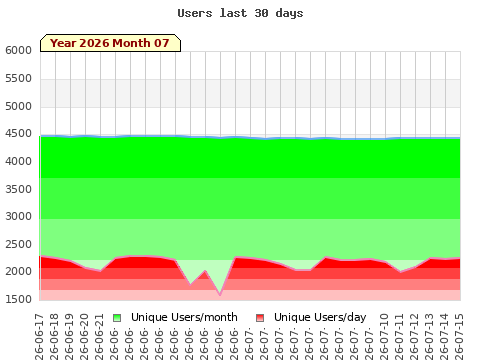Click the 26-07-10 date label
The height and width of the screenshot is (360, 480).
tap(384, 337)
